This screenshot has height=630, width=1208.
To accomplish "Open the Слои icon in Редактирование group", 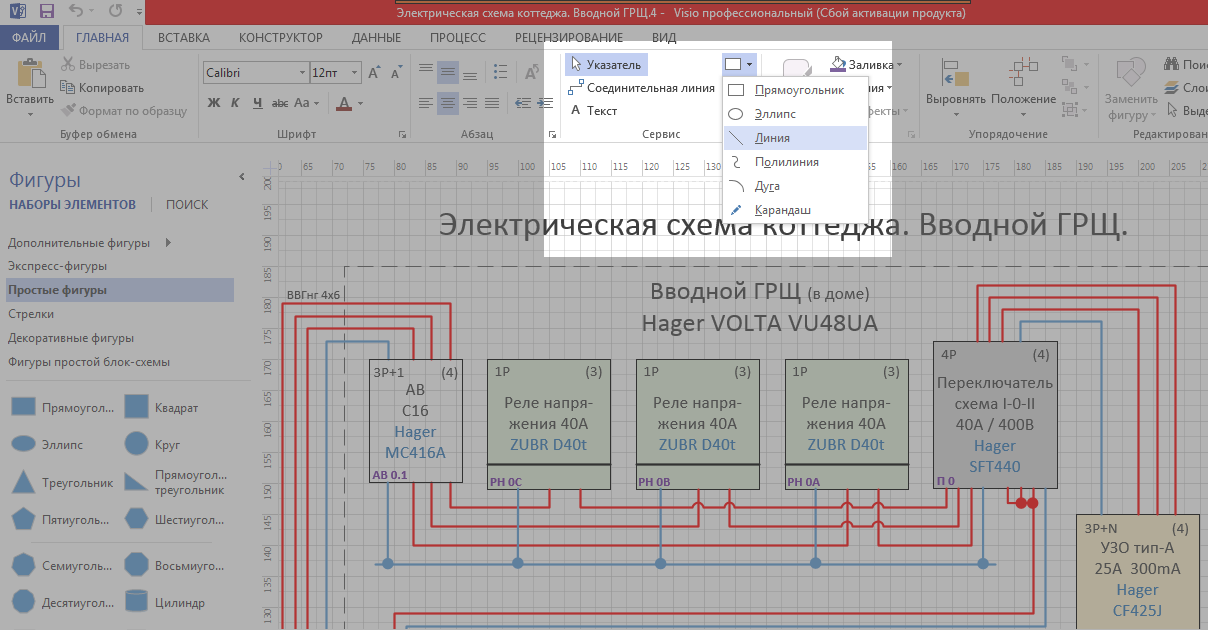I will pos(1173,87).
